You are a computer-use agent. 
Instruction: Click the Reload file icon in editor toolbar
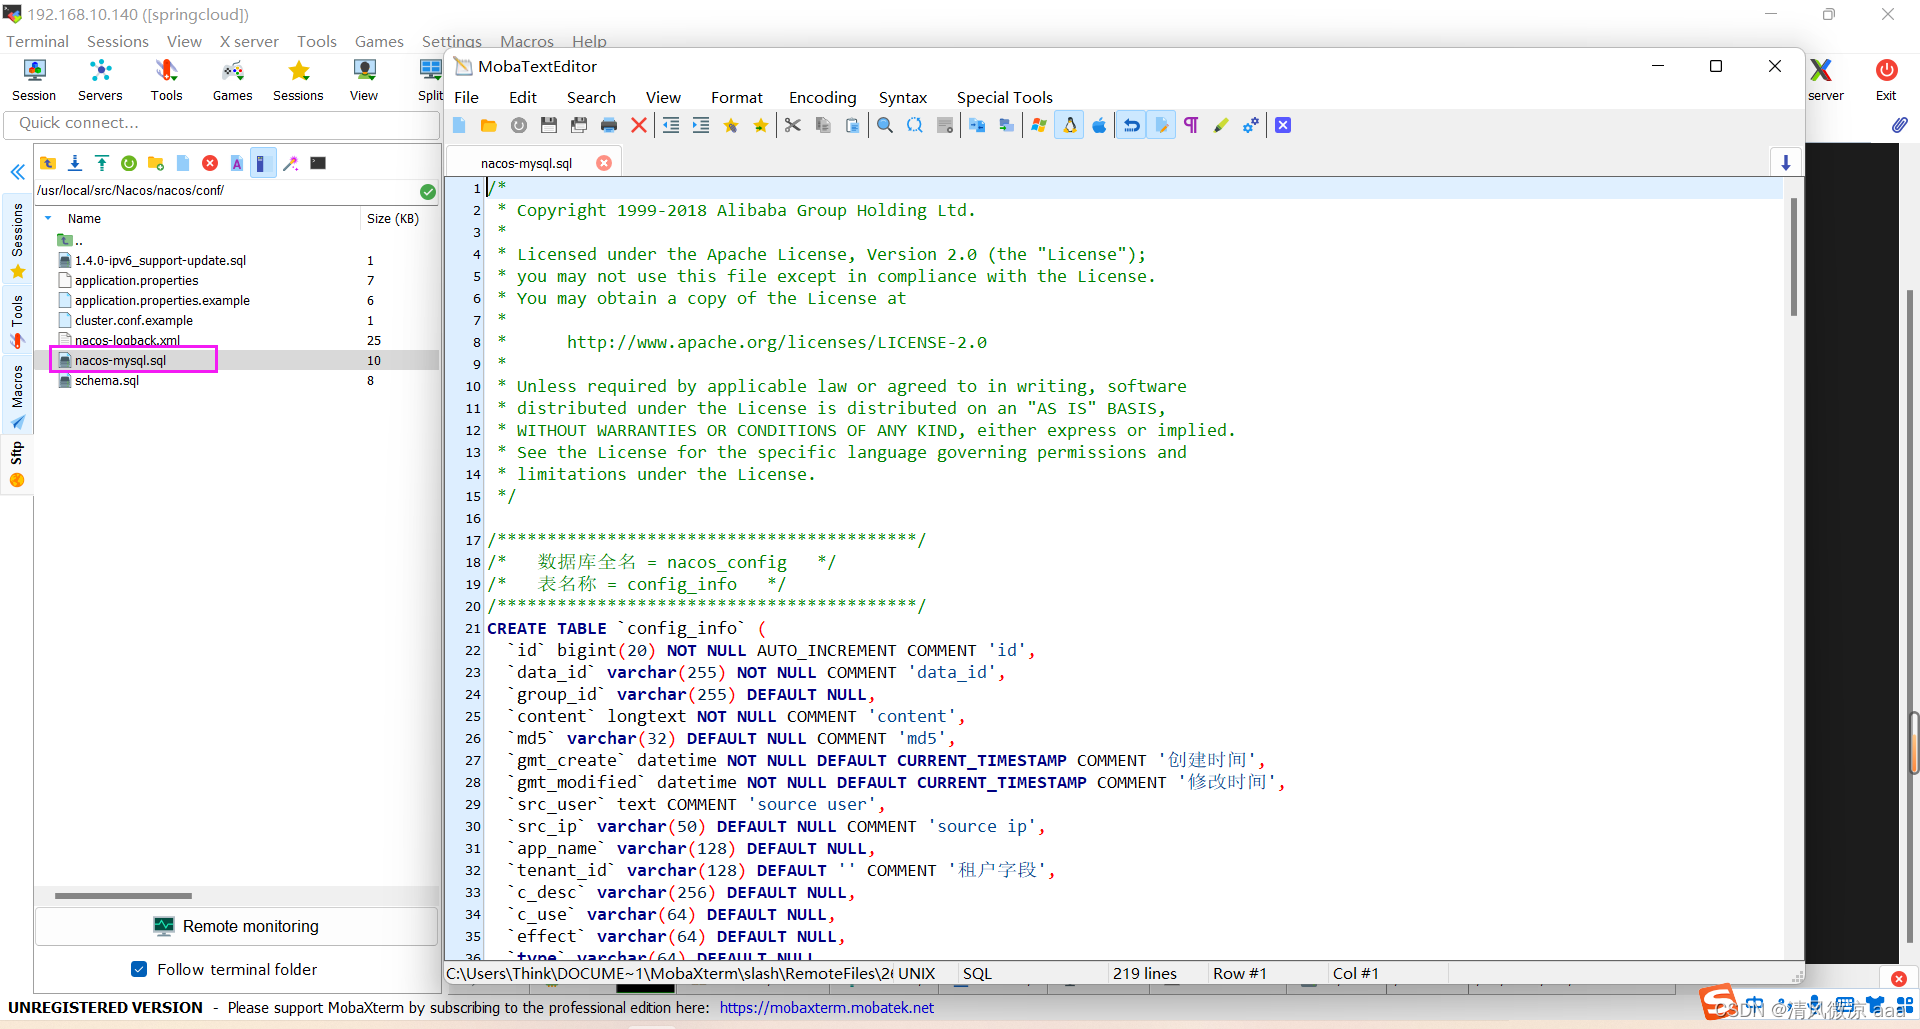(x=519, y=125)
